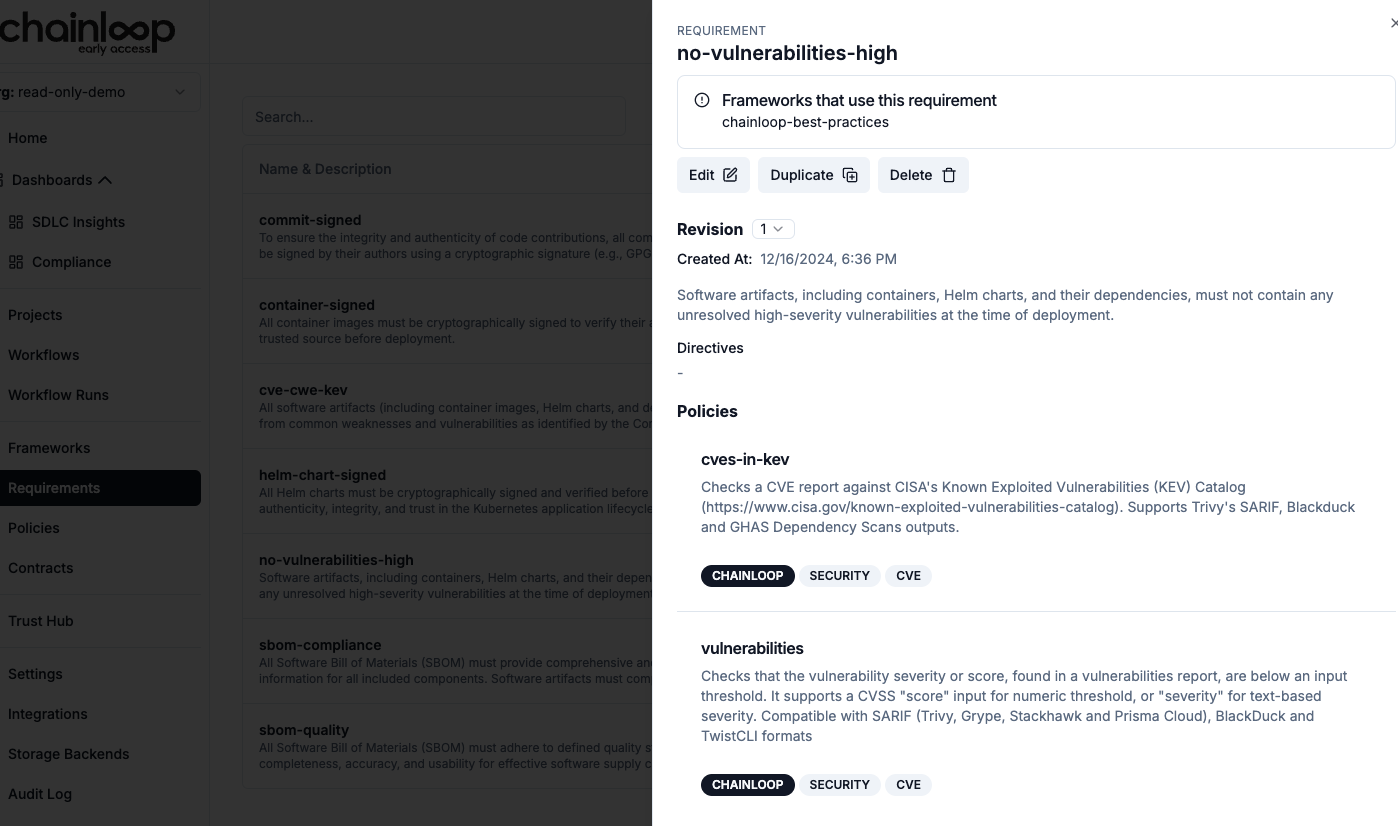
Task: Close the requirement detail panel
Action: pos(1393,23)
